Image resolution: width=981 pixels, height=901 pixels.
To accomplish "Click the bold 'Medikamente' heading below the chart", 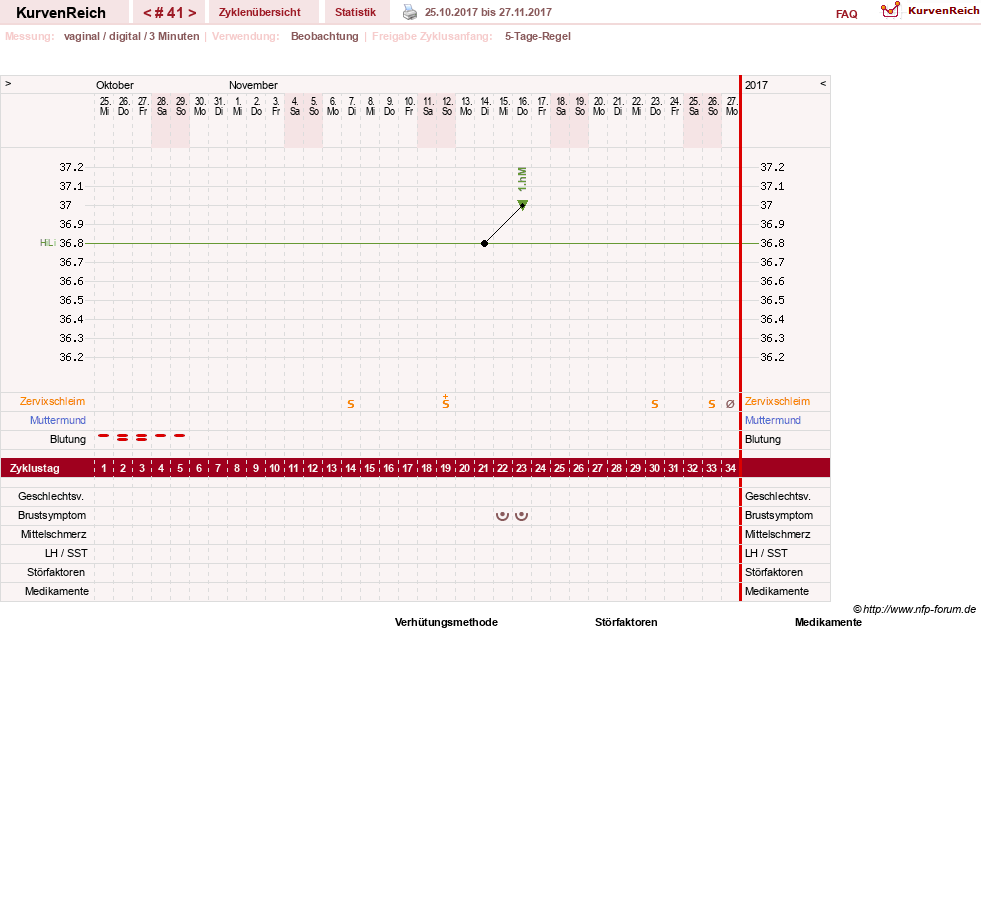I will pos(828,623).
